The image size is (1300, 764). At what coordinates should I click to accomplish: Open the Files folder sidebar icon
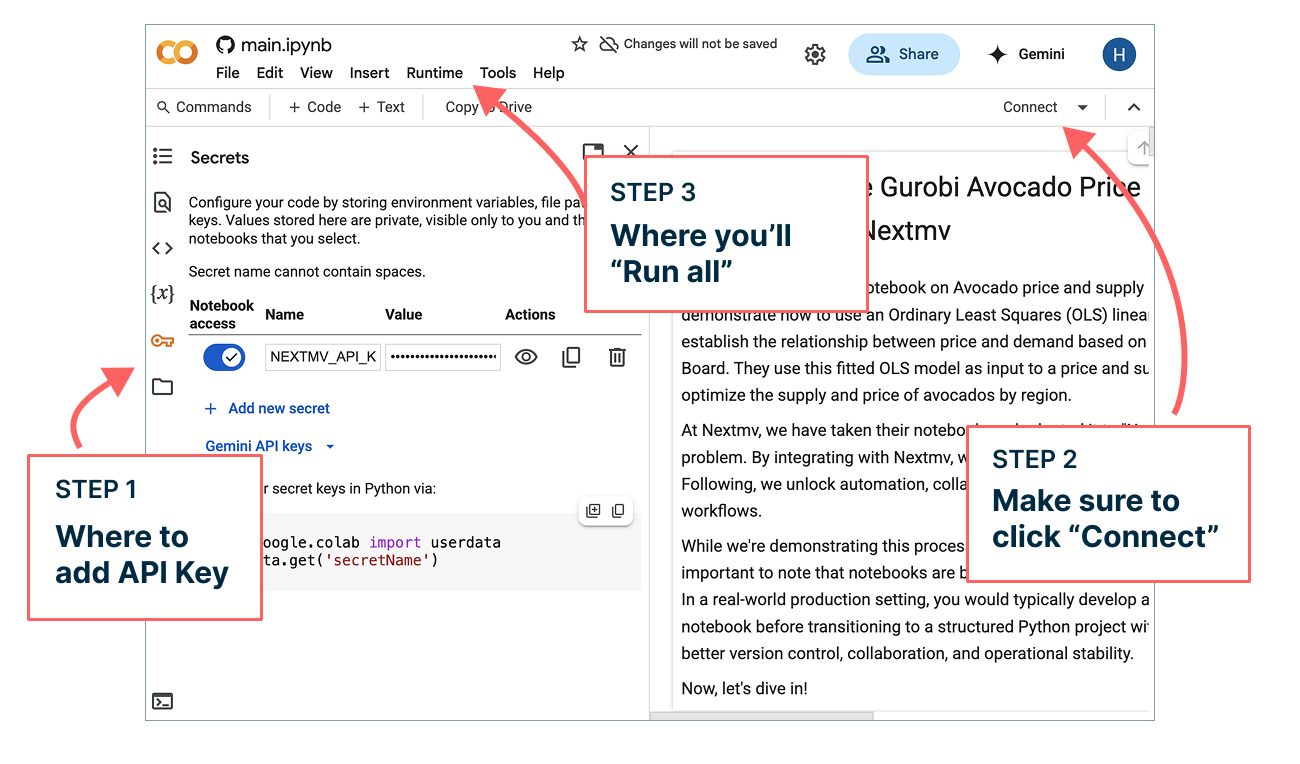click(162, 387)
